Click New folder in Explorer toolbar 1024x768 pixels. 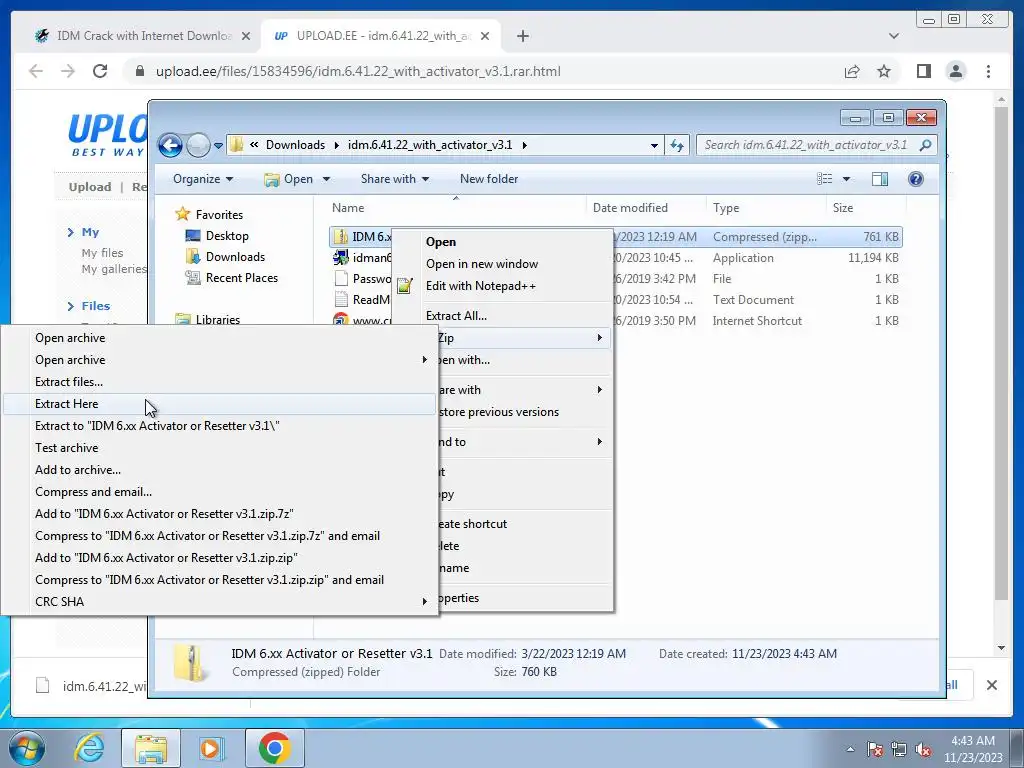(488, 179)
